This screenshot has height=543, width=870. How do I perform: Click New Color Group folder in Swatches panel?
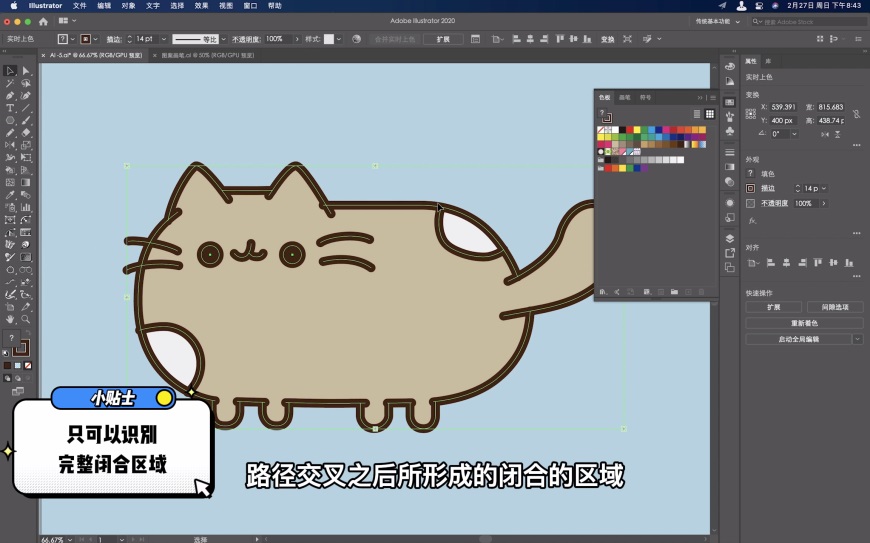pos(674,292)
